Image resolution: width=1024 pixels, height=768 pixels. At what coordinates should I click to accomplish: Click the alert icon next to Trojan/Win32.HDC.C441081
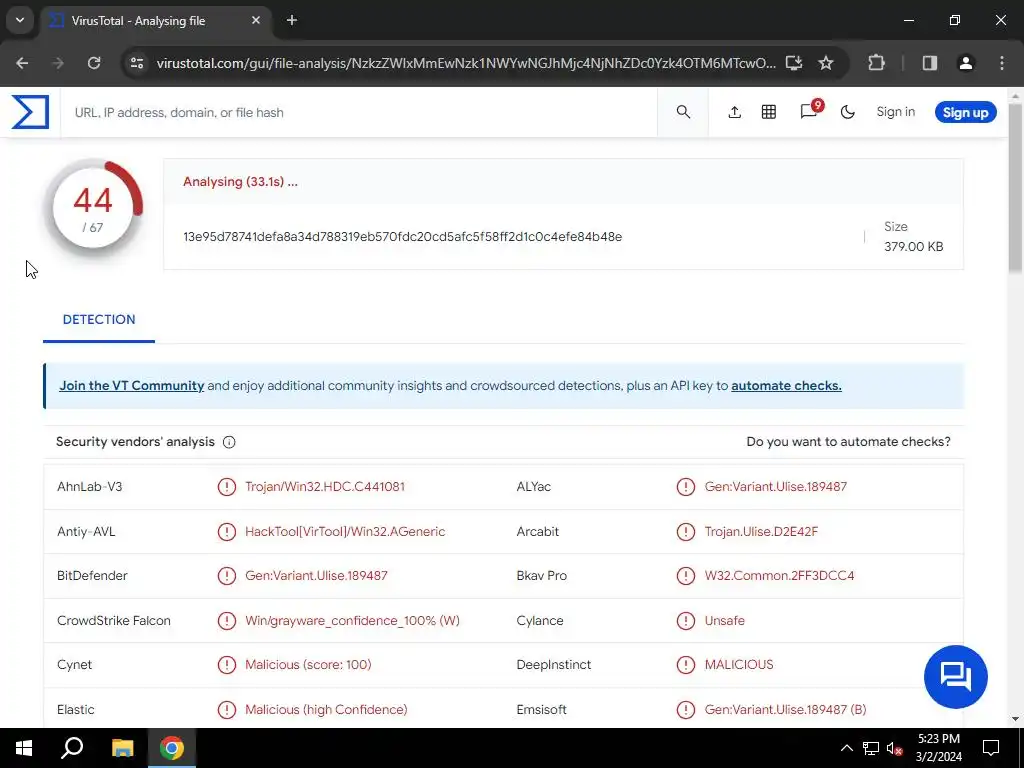[227, 487]
